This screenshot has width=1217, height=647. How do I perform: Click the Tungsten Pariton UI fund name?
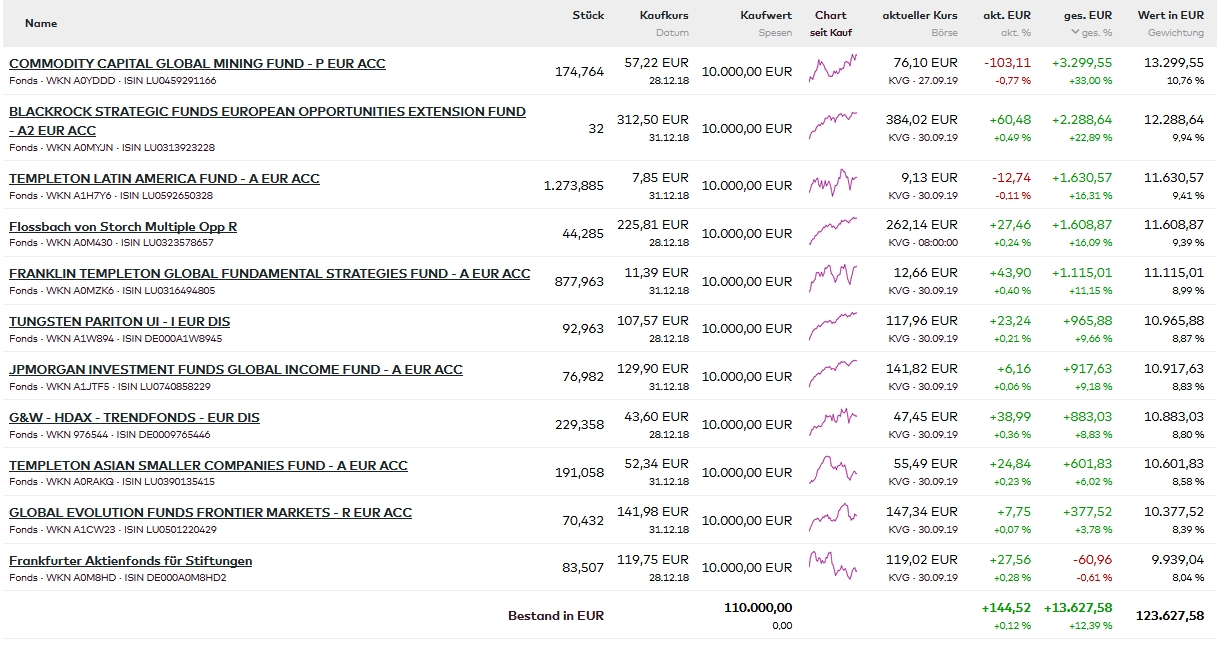(x=119, y=322)
